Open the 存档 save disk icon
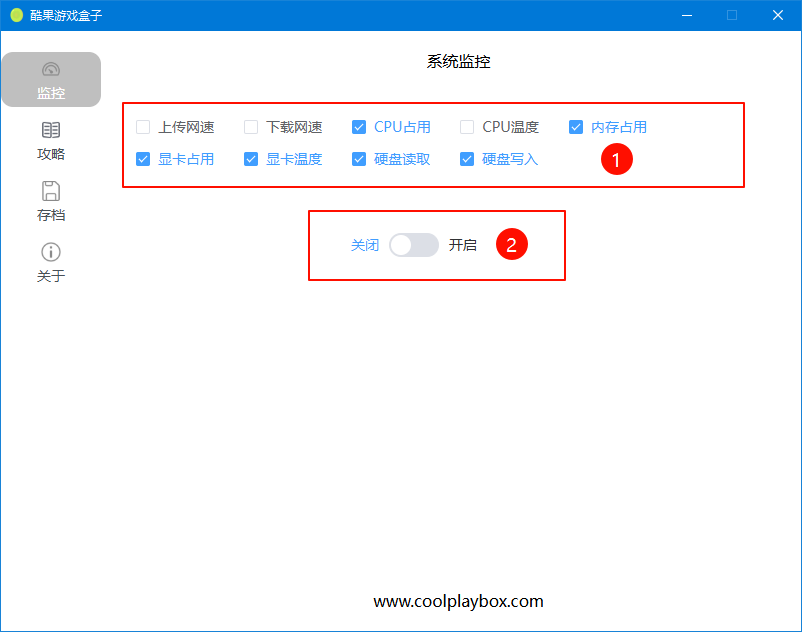This screenshot has width=802, height=632. [x=51, y=191]
